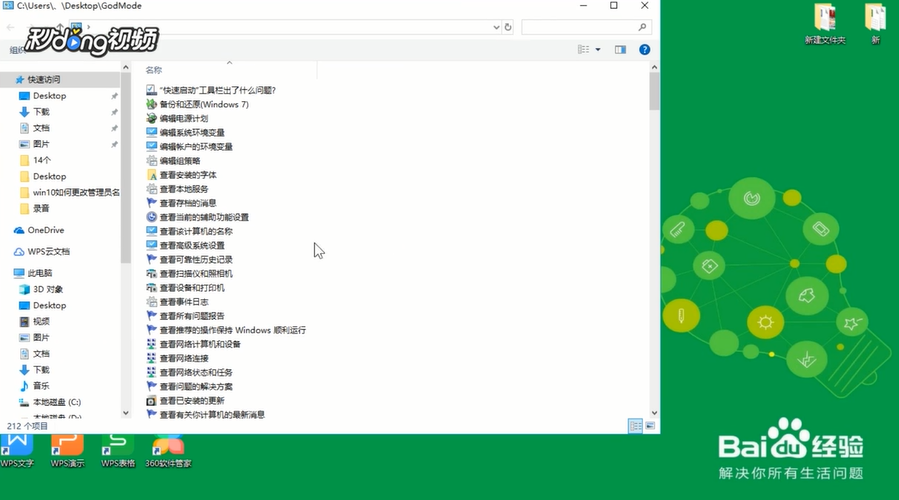The width and height of the screenshot is (899, 500).
Task: Toggle the preview pane icon
Action: point(620,50)
